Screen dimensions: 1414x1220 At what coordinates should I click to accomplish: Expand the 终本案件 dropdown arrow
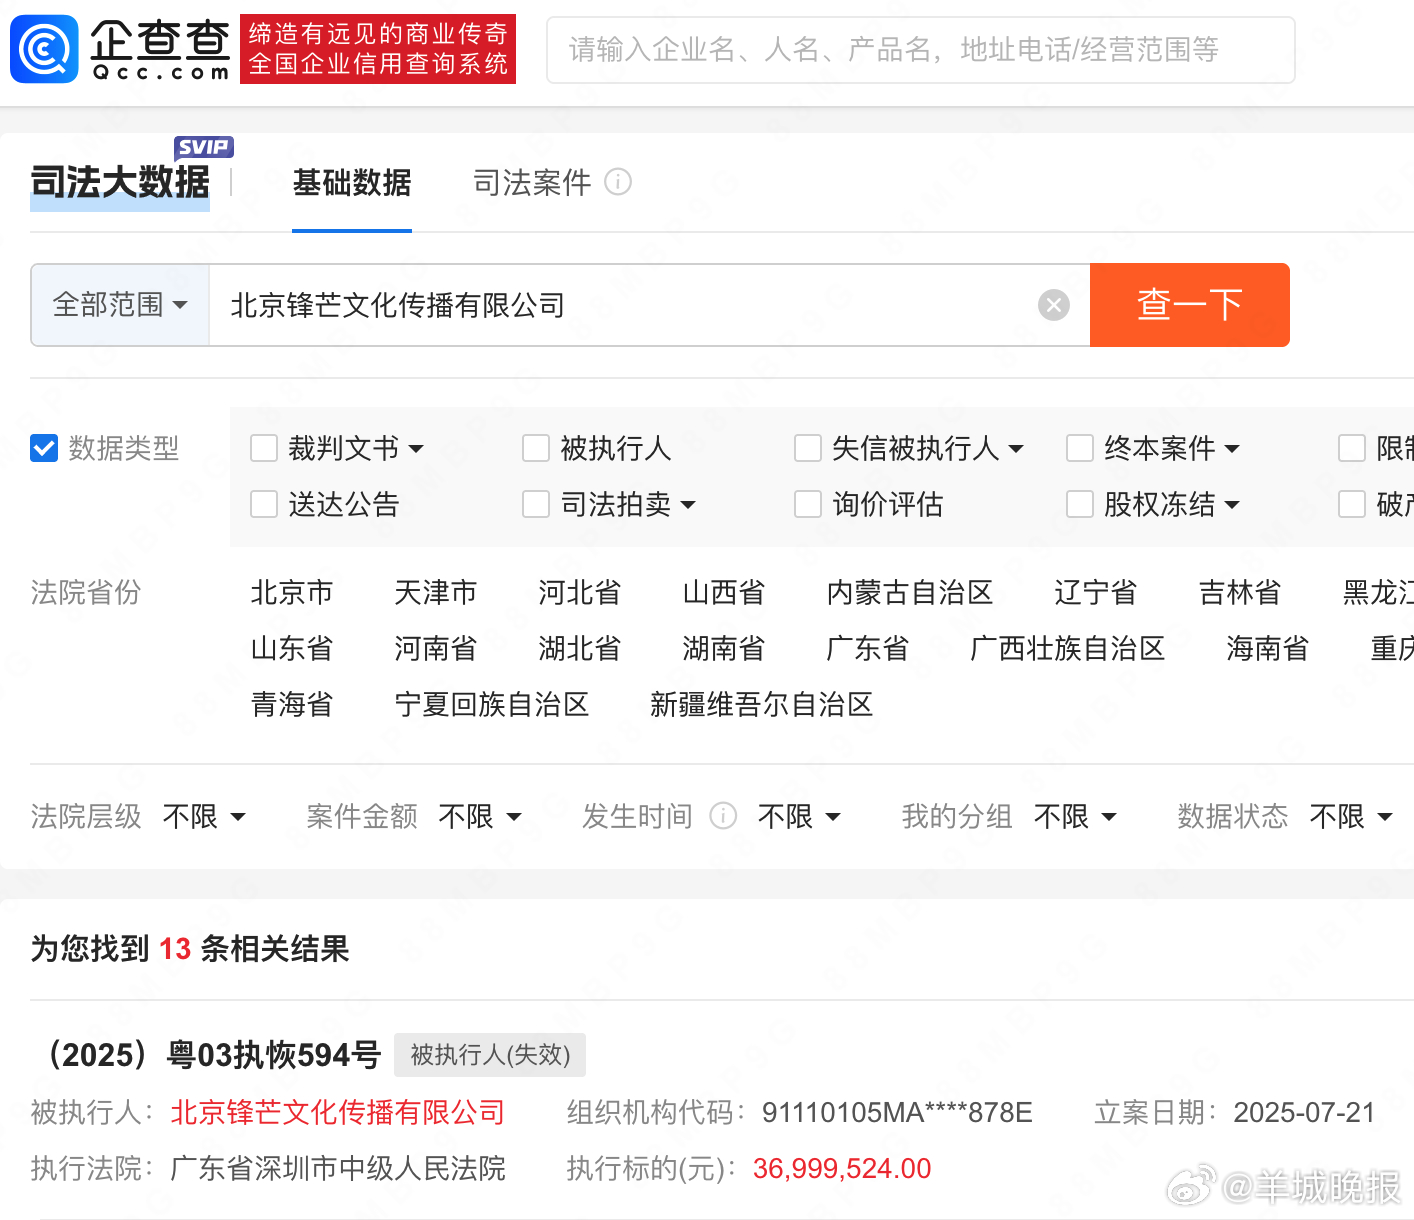pyautogui.click(x=1232, y=449)
